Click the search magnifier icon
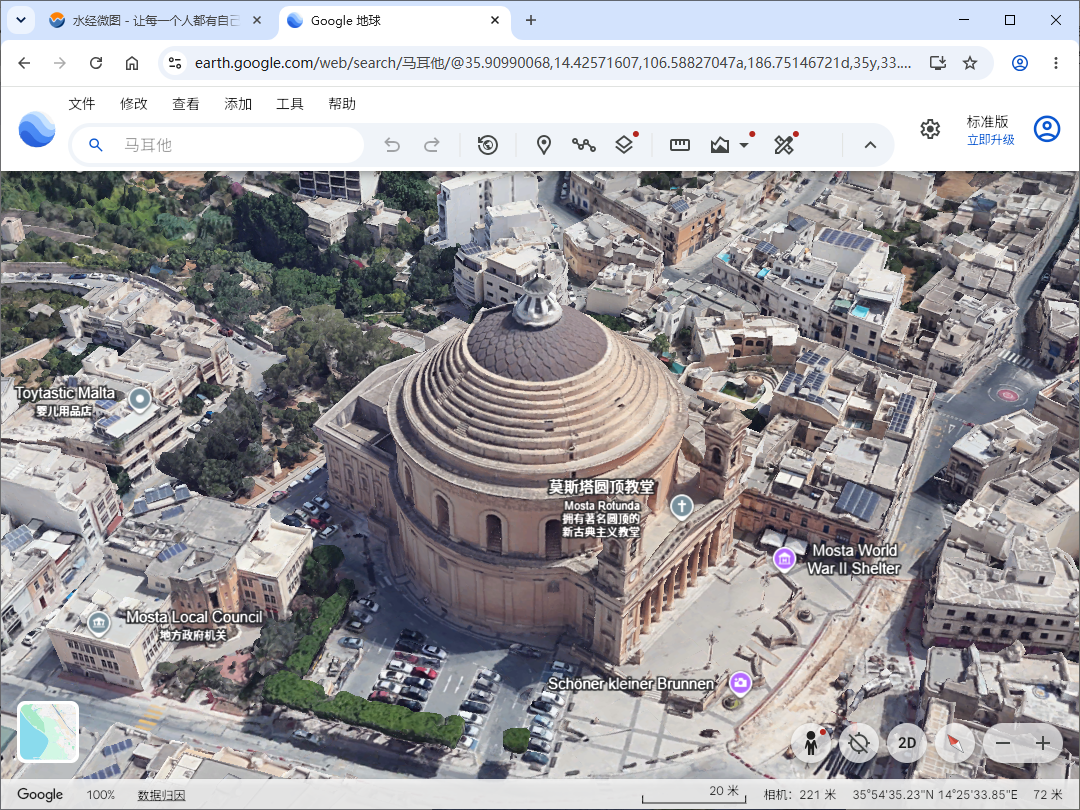Viewport: 1080px width, 810px height. coord(96,145)
